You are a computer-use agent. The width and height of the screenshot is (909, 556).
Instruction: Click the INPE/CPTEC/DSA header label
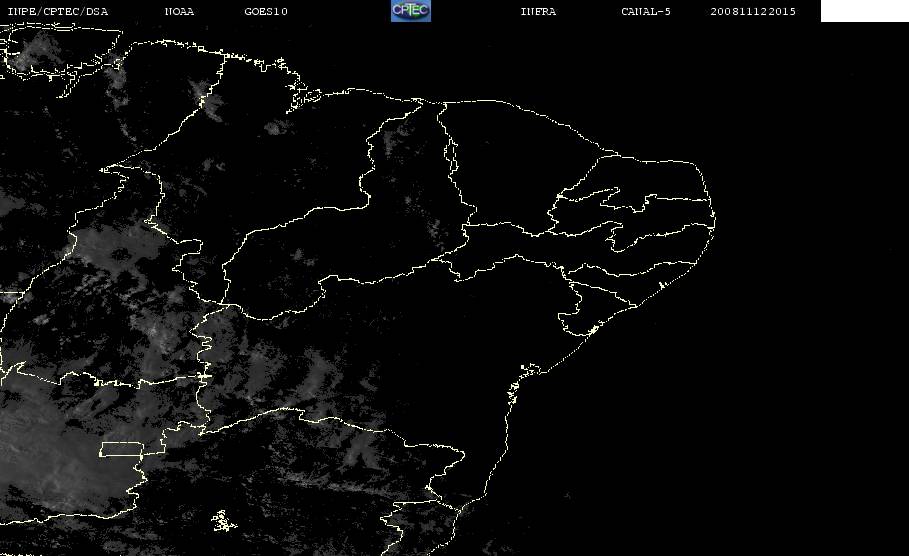pyautogui.click(x=57, y=11)
